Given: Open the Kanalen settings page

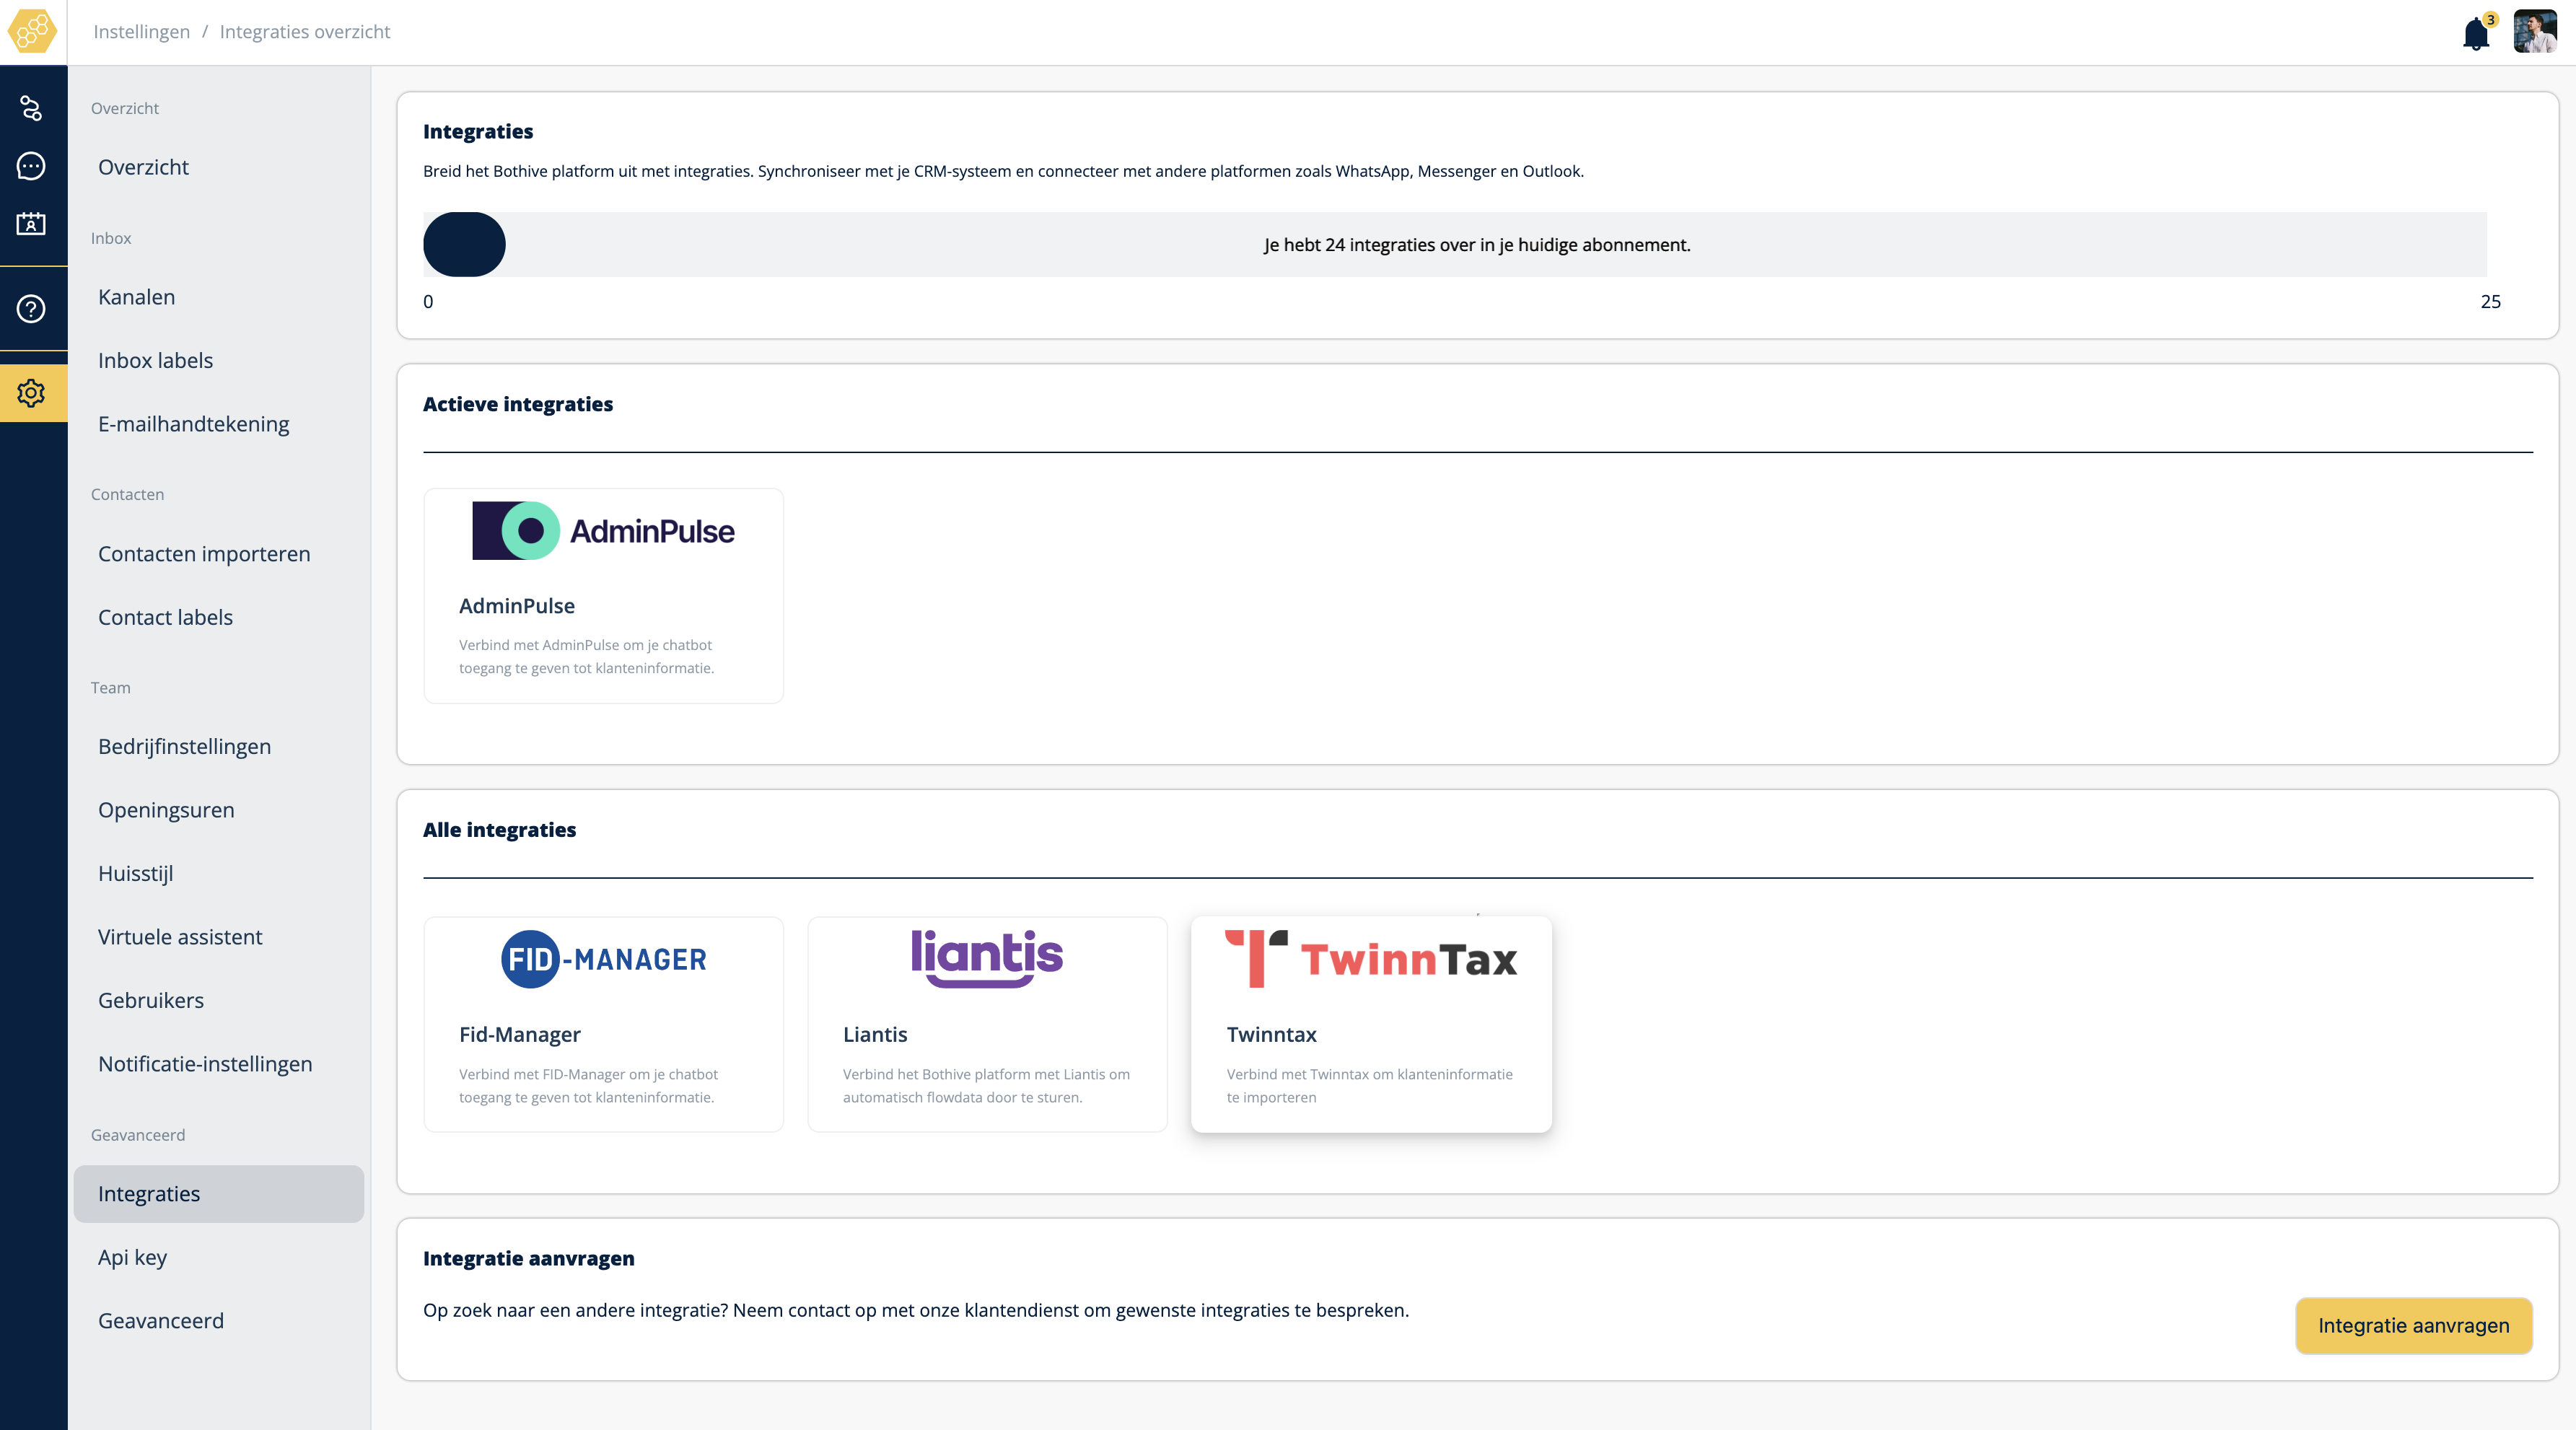Looking at the screenshot, I should click(x=136, y=297).
